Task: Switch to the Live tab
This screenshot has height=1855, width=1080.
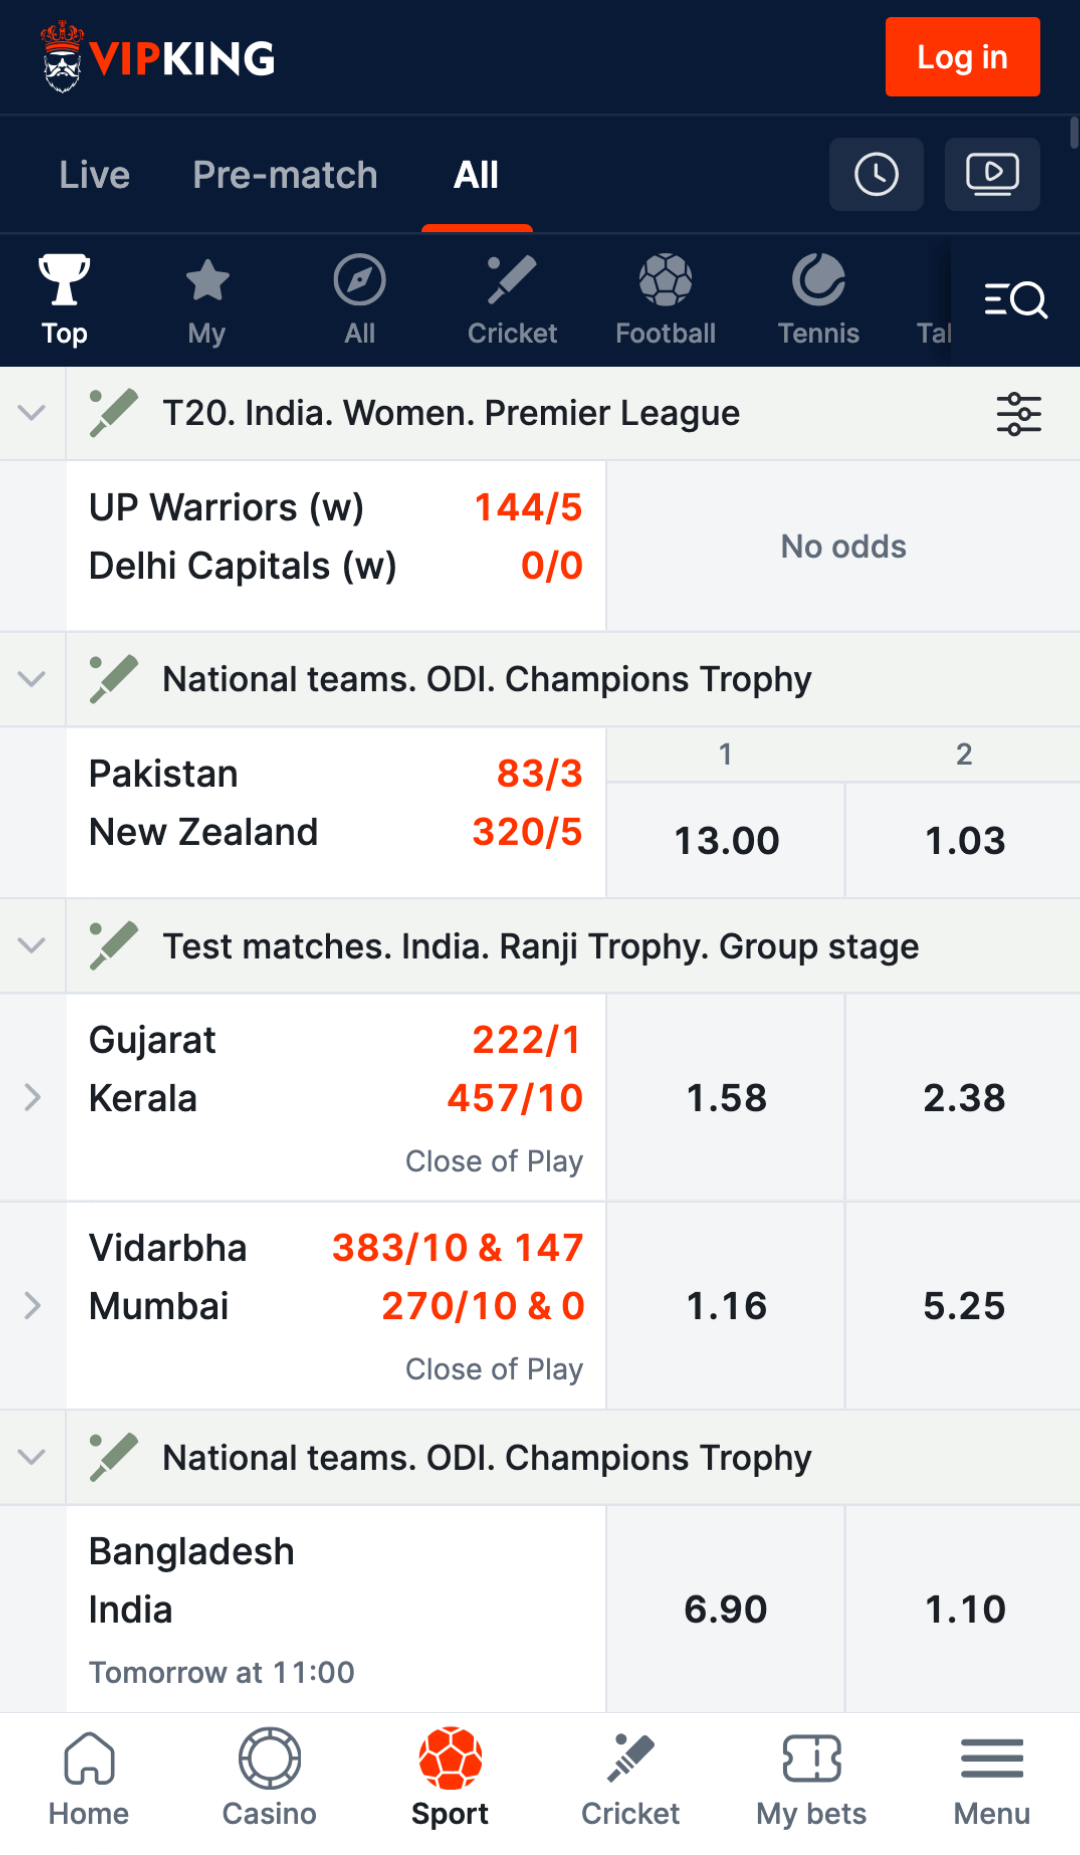Action: (x=94, y=174)
